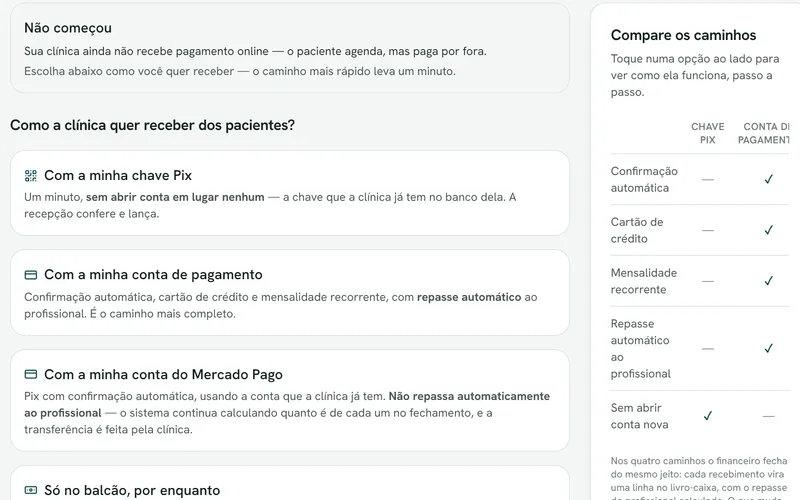Click checkmark in Repasse automático ao profissional row
The height and width of the screenshot is (500, 800).
pyautogui.click(x=768, y=348)
